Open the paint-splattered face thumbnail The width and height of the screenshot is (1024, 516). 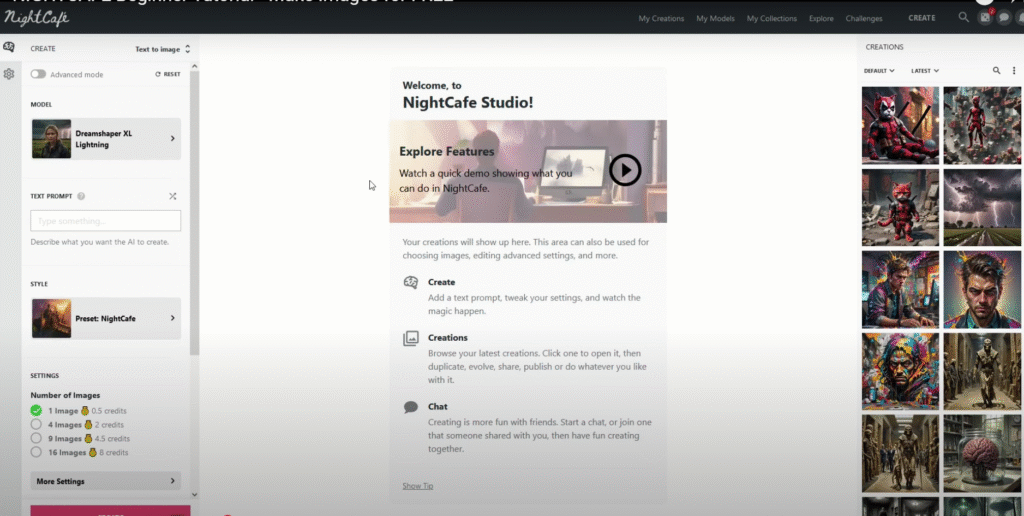click(900, 372)
